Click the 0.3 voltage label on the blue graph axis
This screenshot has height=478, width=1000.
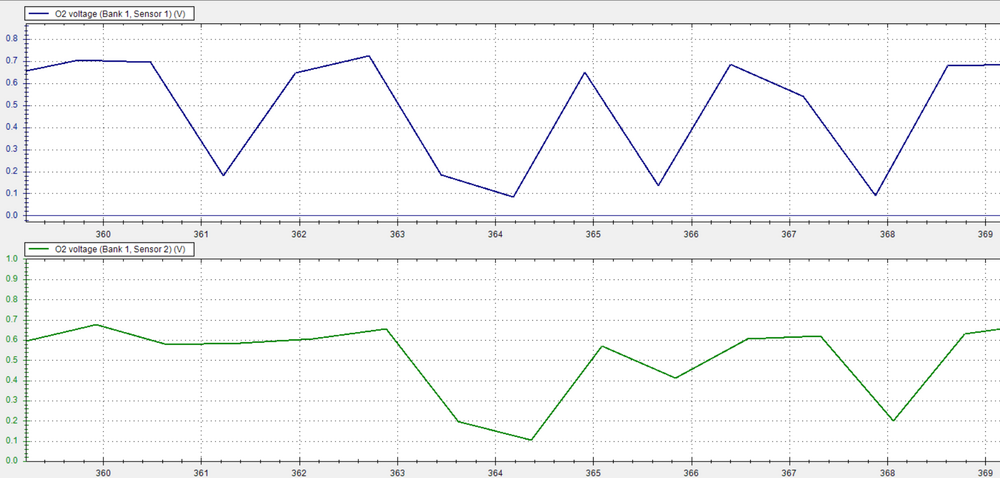click(x=11, y=149)
